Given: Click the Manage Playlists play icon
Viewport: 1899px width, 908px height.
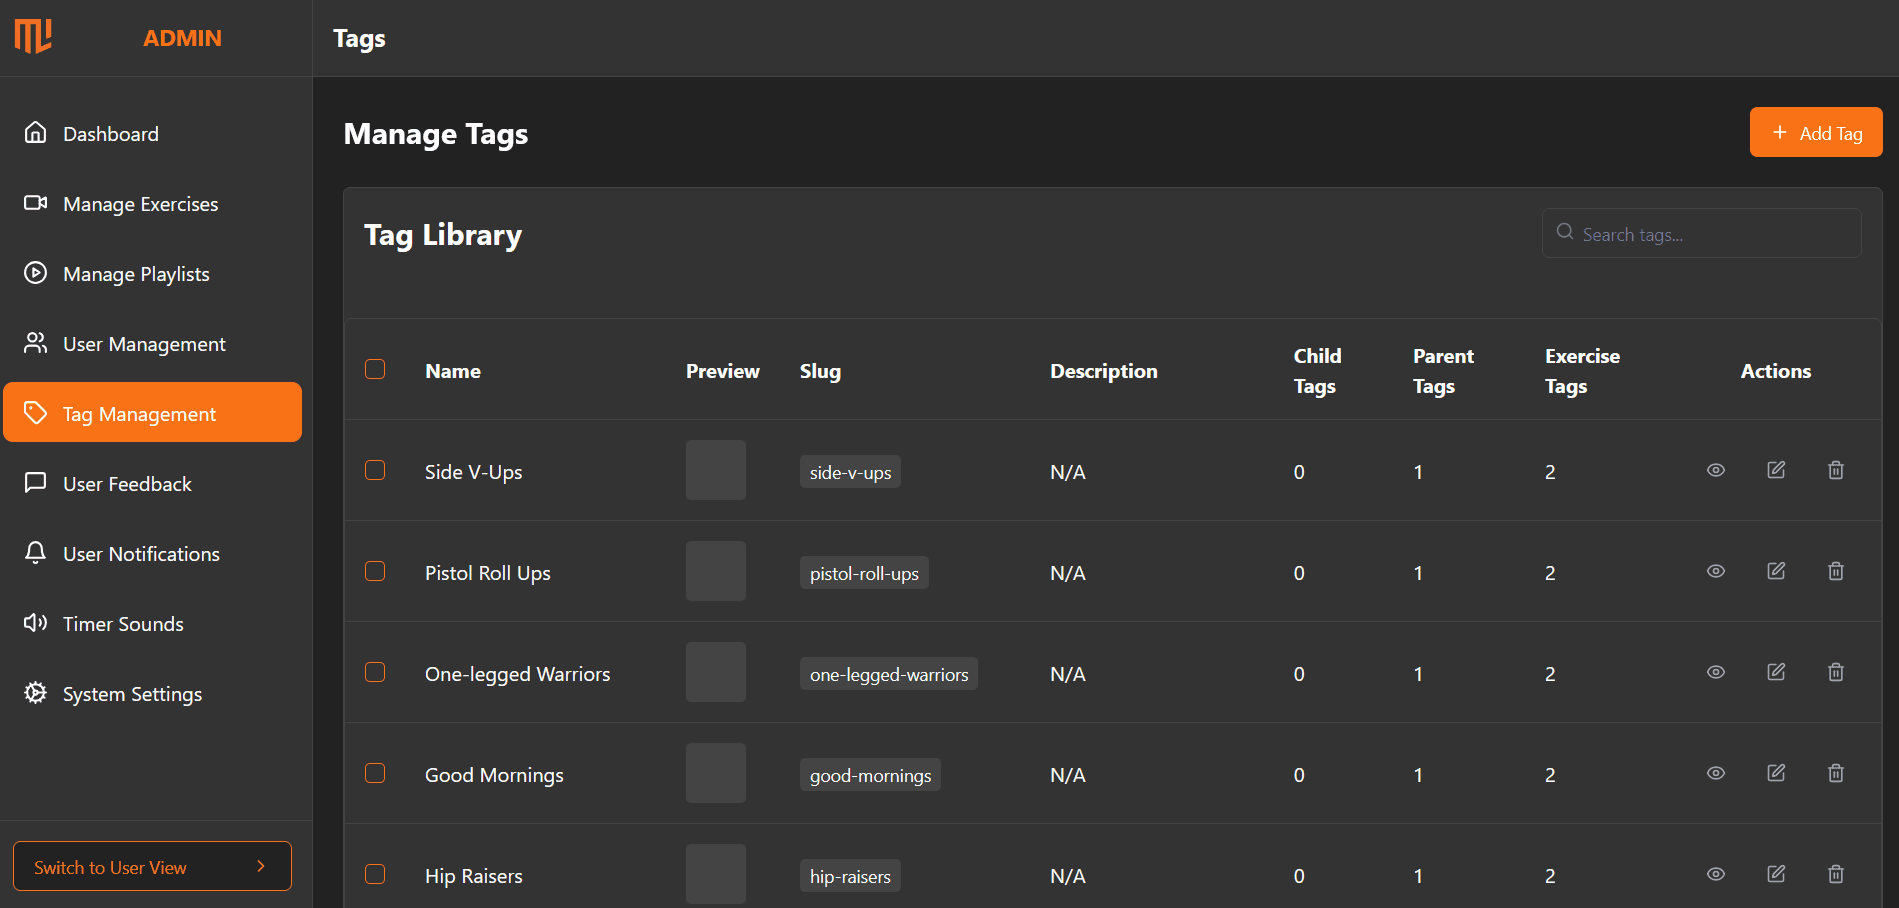Looking at the screenshot, I should click(x=35, y=272).
